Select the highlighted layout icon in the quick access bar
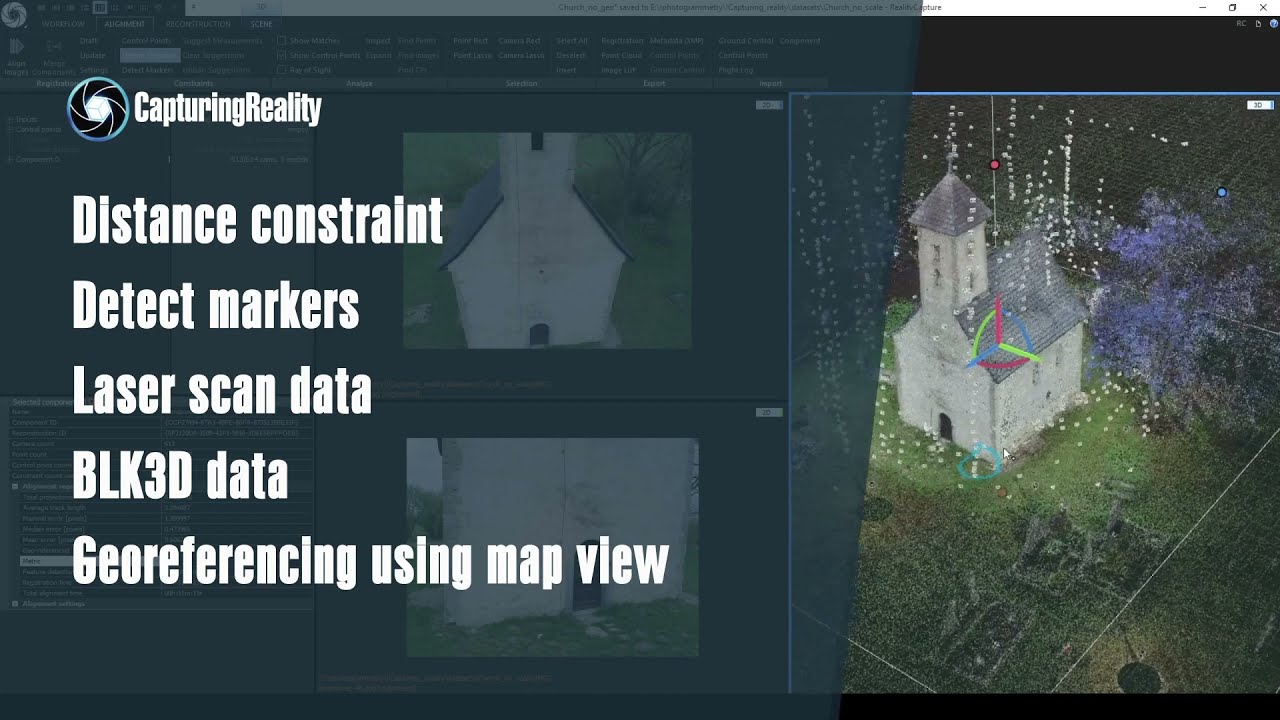This screenshot has height=720, width=1280. 100,8
